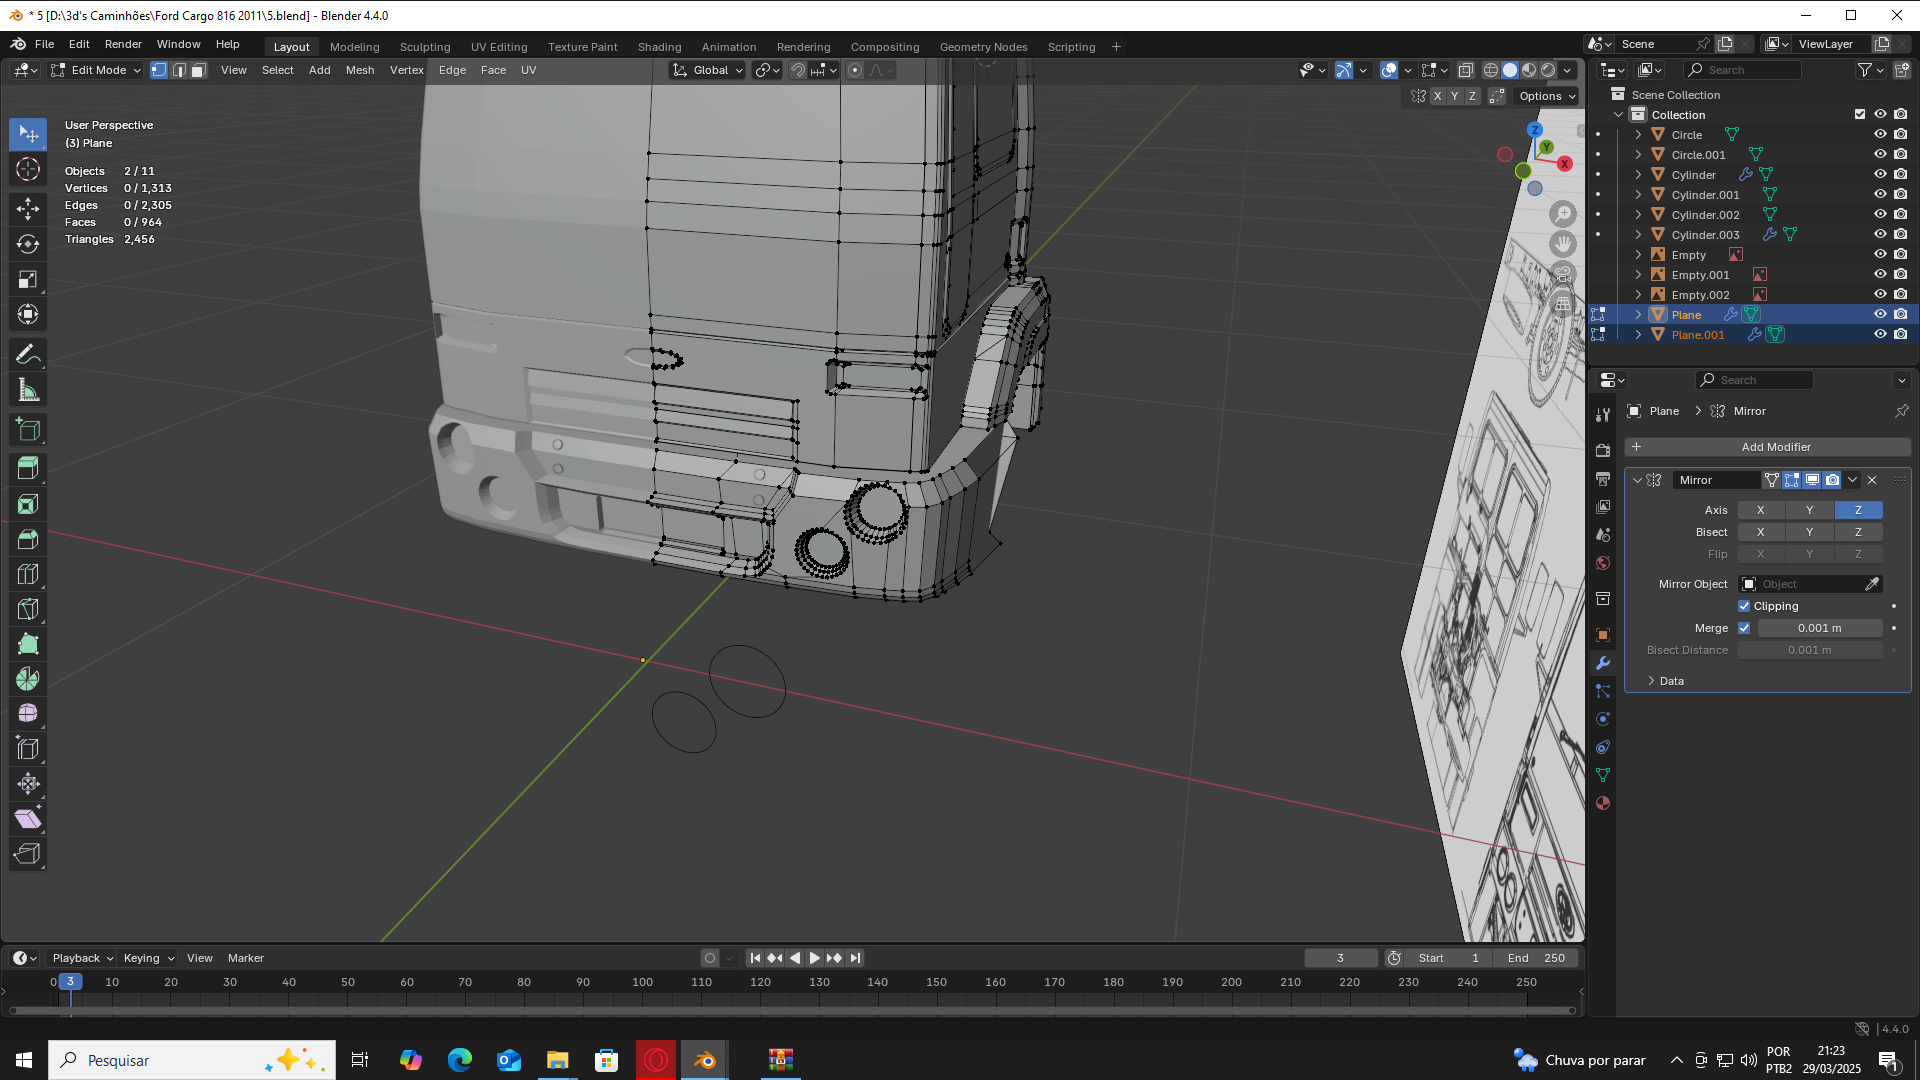1920x1080 pixels.
Task: Select the Loop Cut tool
Action: 28,574
